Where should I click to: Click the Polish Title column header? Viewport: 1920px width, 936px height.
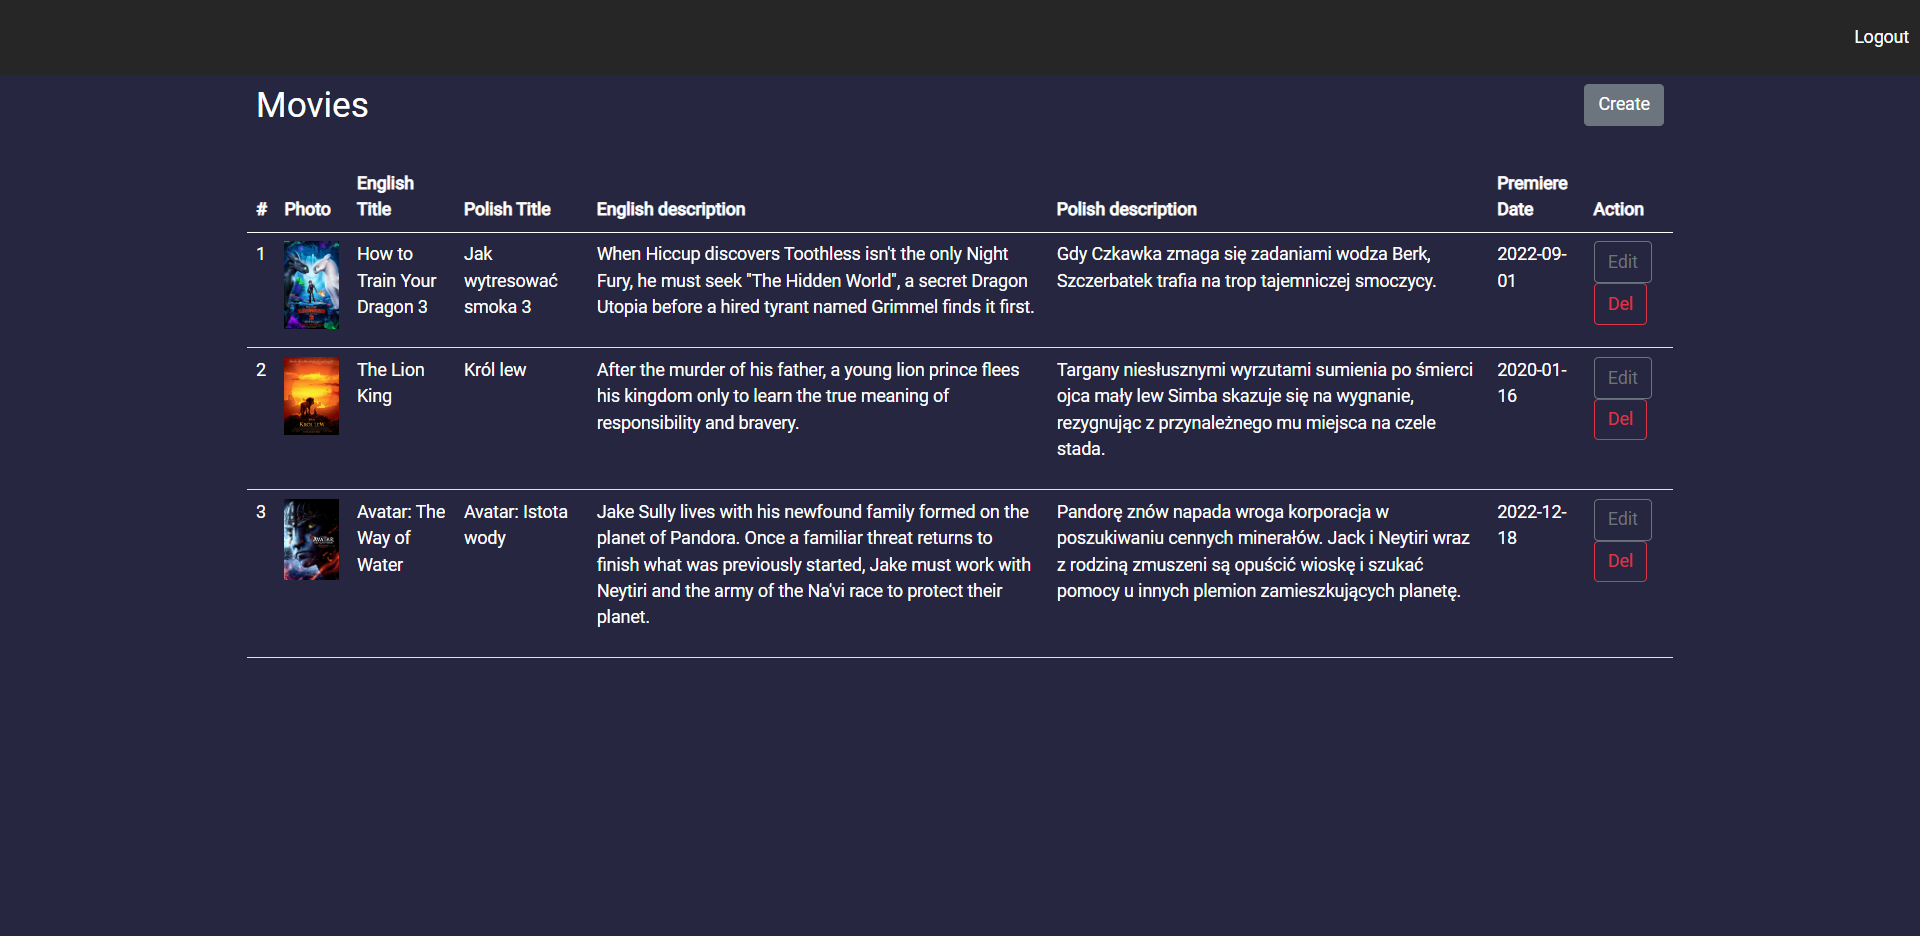click(x=507, y=209)
